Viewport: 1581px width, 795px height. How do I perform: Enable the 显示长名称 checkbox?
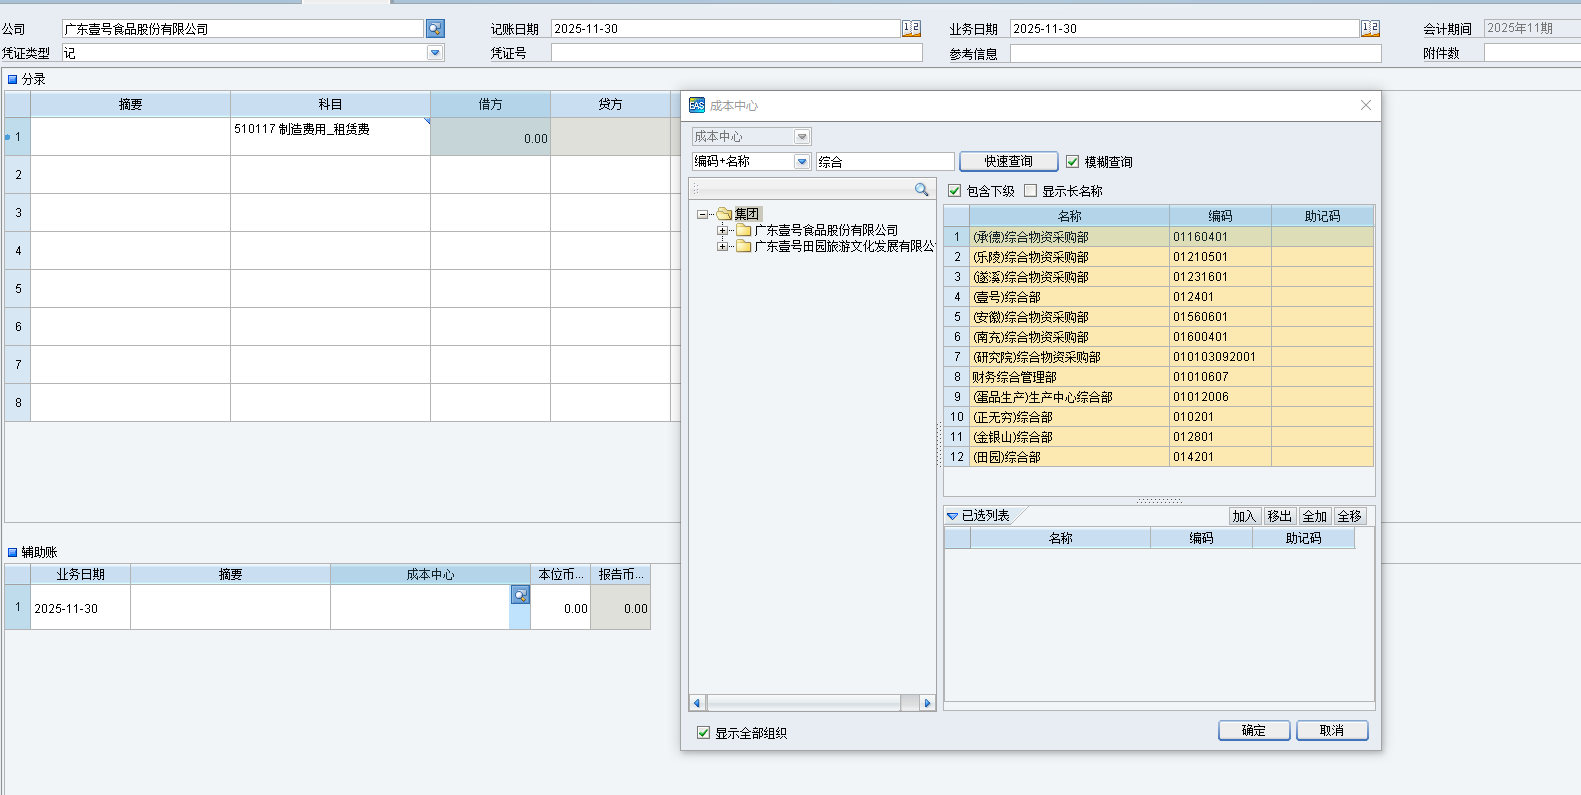pos(1030,191)
